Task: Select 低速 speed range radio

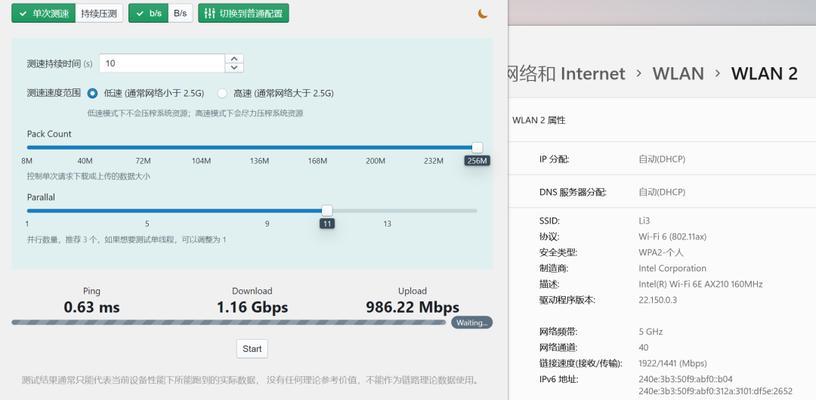Action: tap(93, 94)
